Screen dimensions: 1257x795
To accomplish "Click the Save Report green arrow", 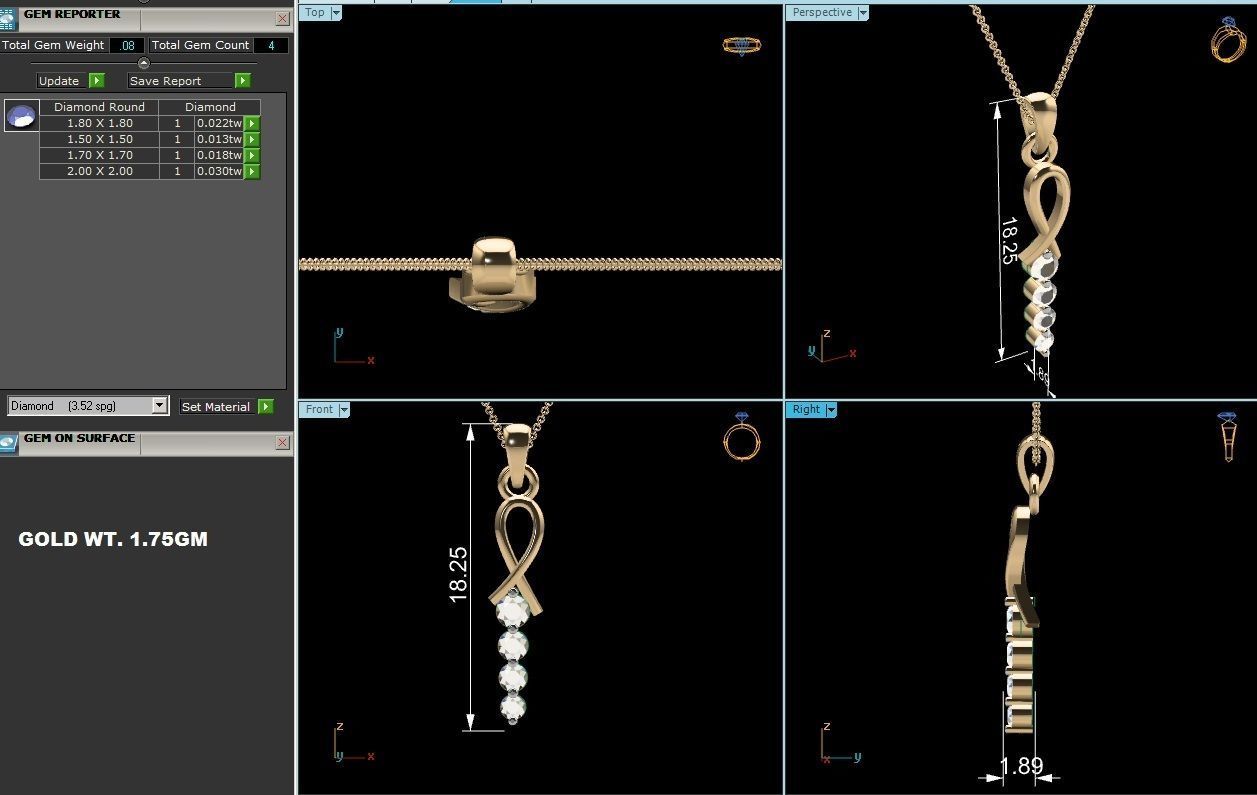I will pyautogui.click(x=242, y=81).
